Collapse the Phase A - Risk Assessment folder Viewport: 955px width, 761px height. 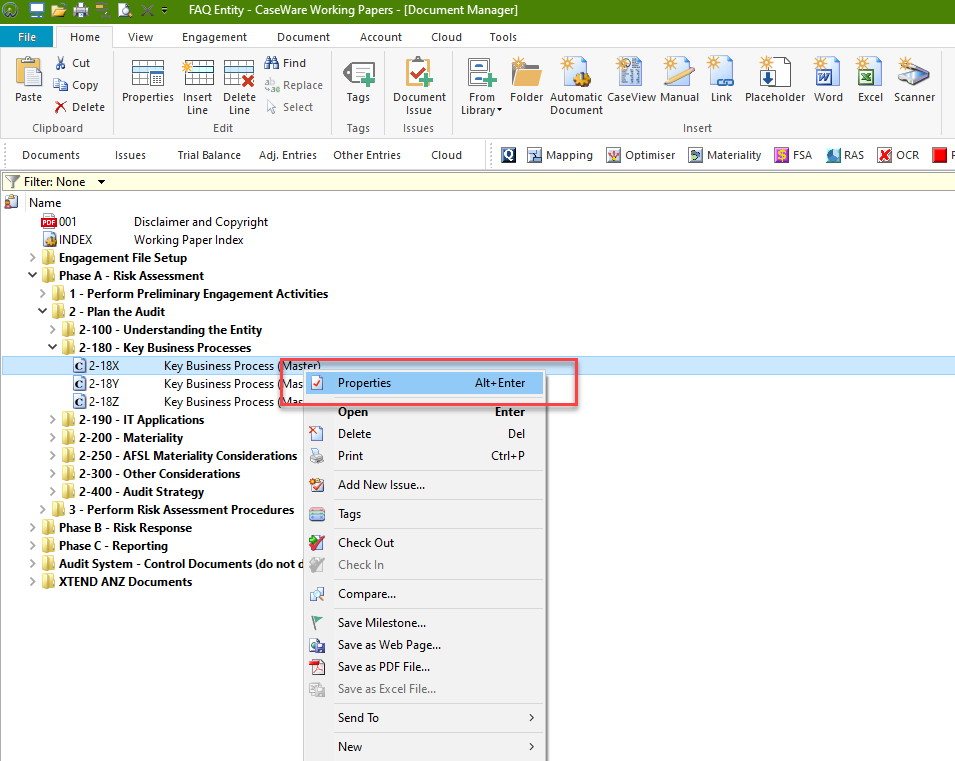point(33,275)
